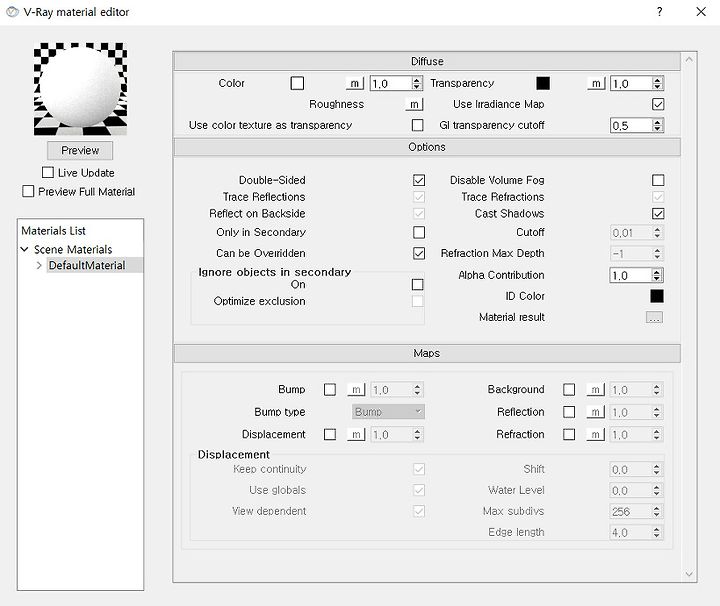Enable the Reflection map checkbox
This screenshot has width=720, height=606.
coord(569,412)
